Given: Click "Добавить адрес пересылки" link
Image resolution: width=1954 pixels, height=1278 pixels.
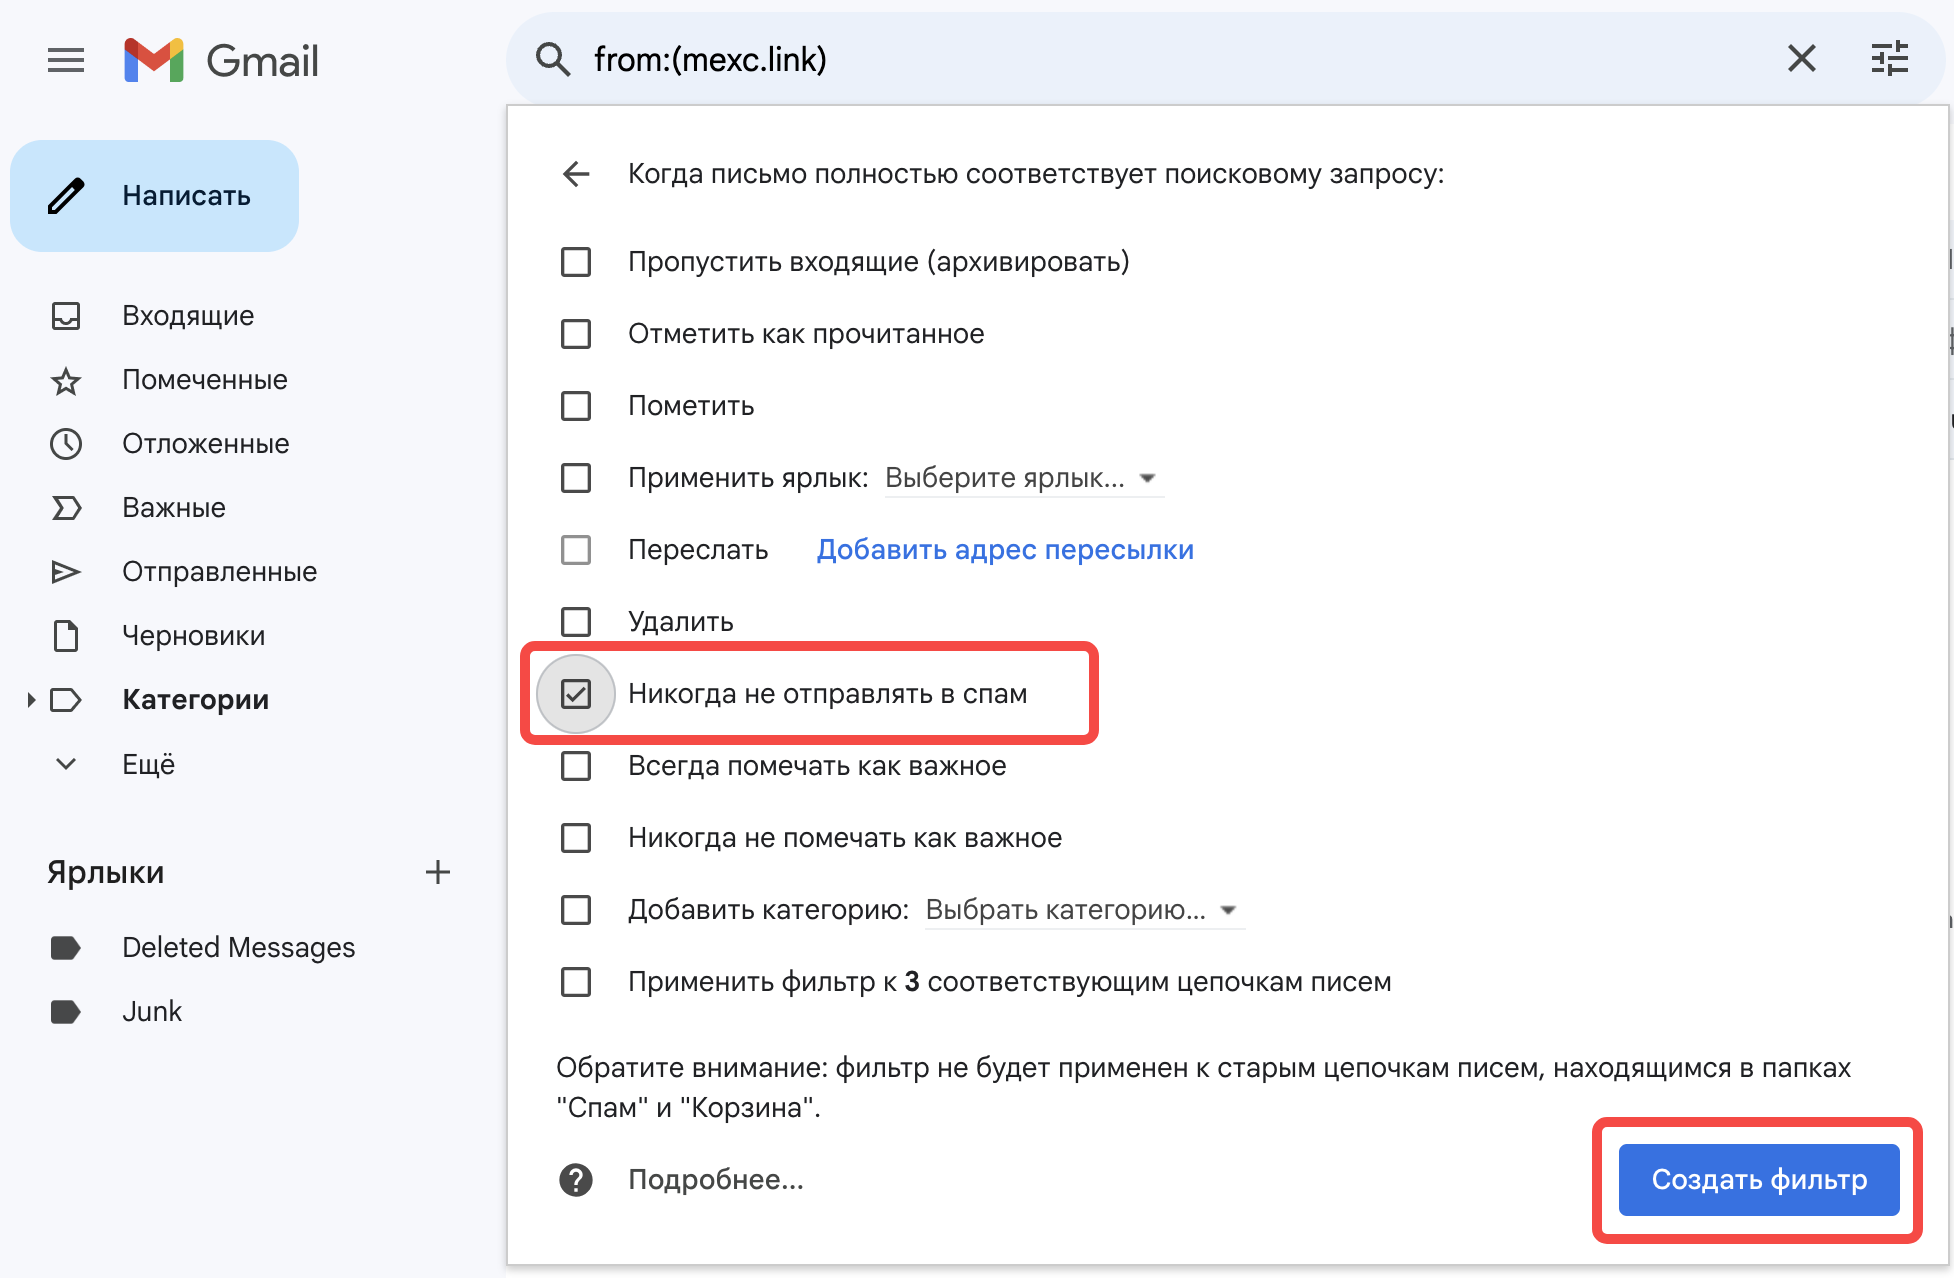Looking at the screenshot, I should [x=1005, y=550].
